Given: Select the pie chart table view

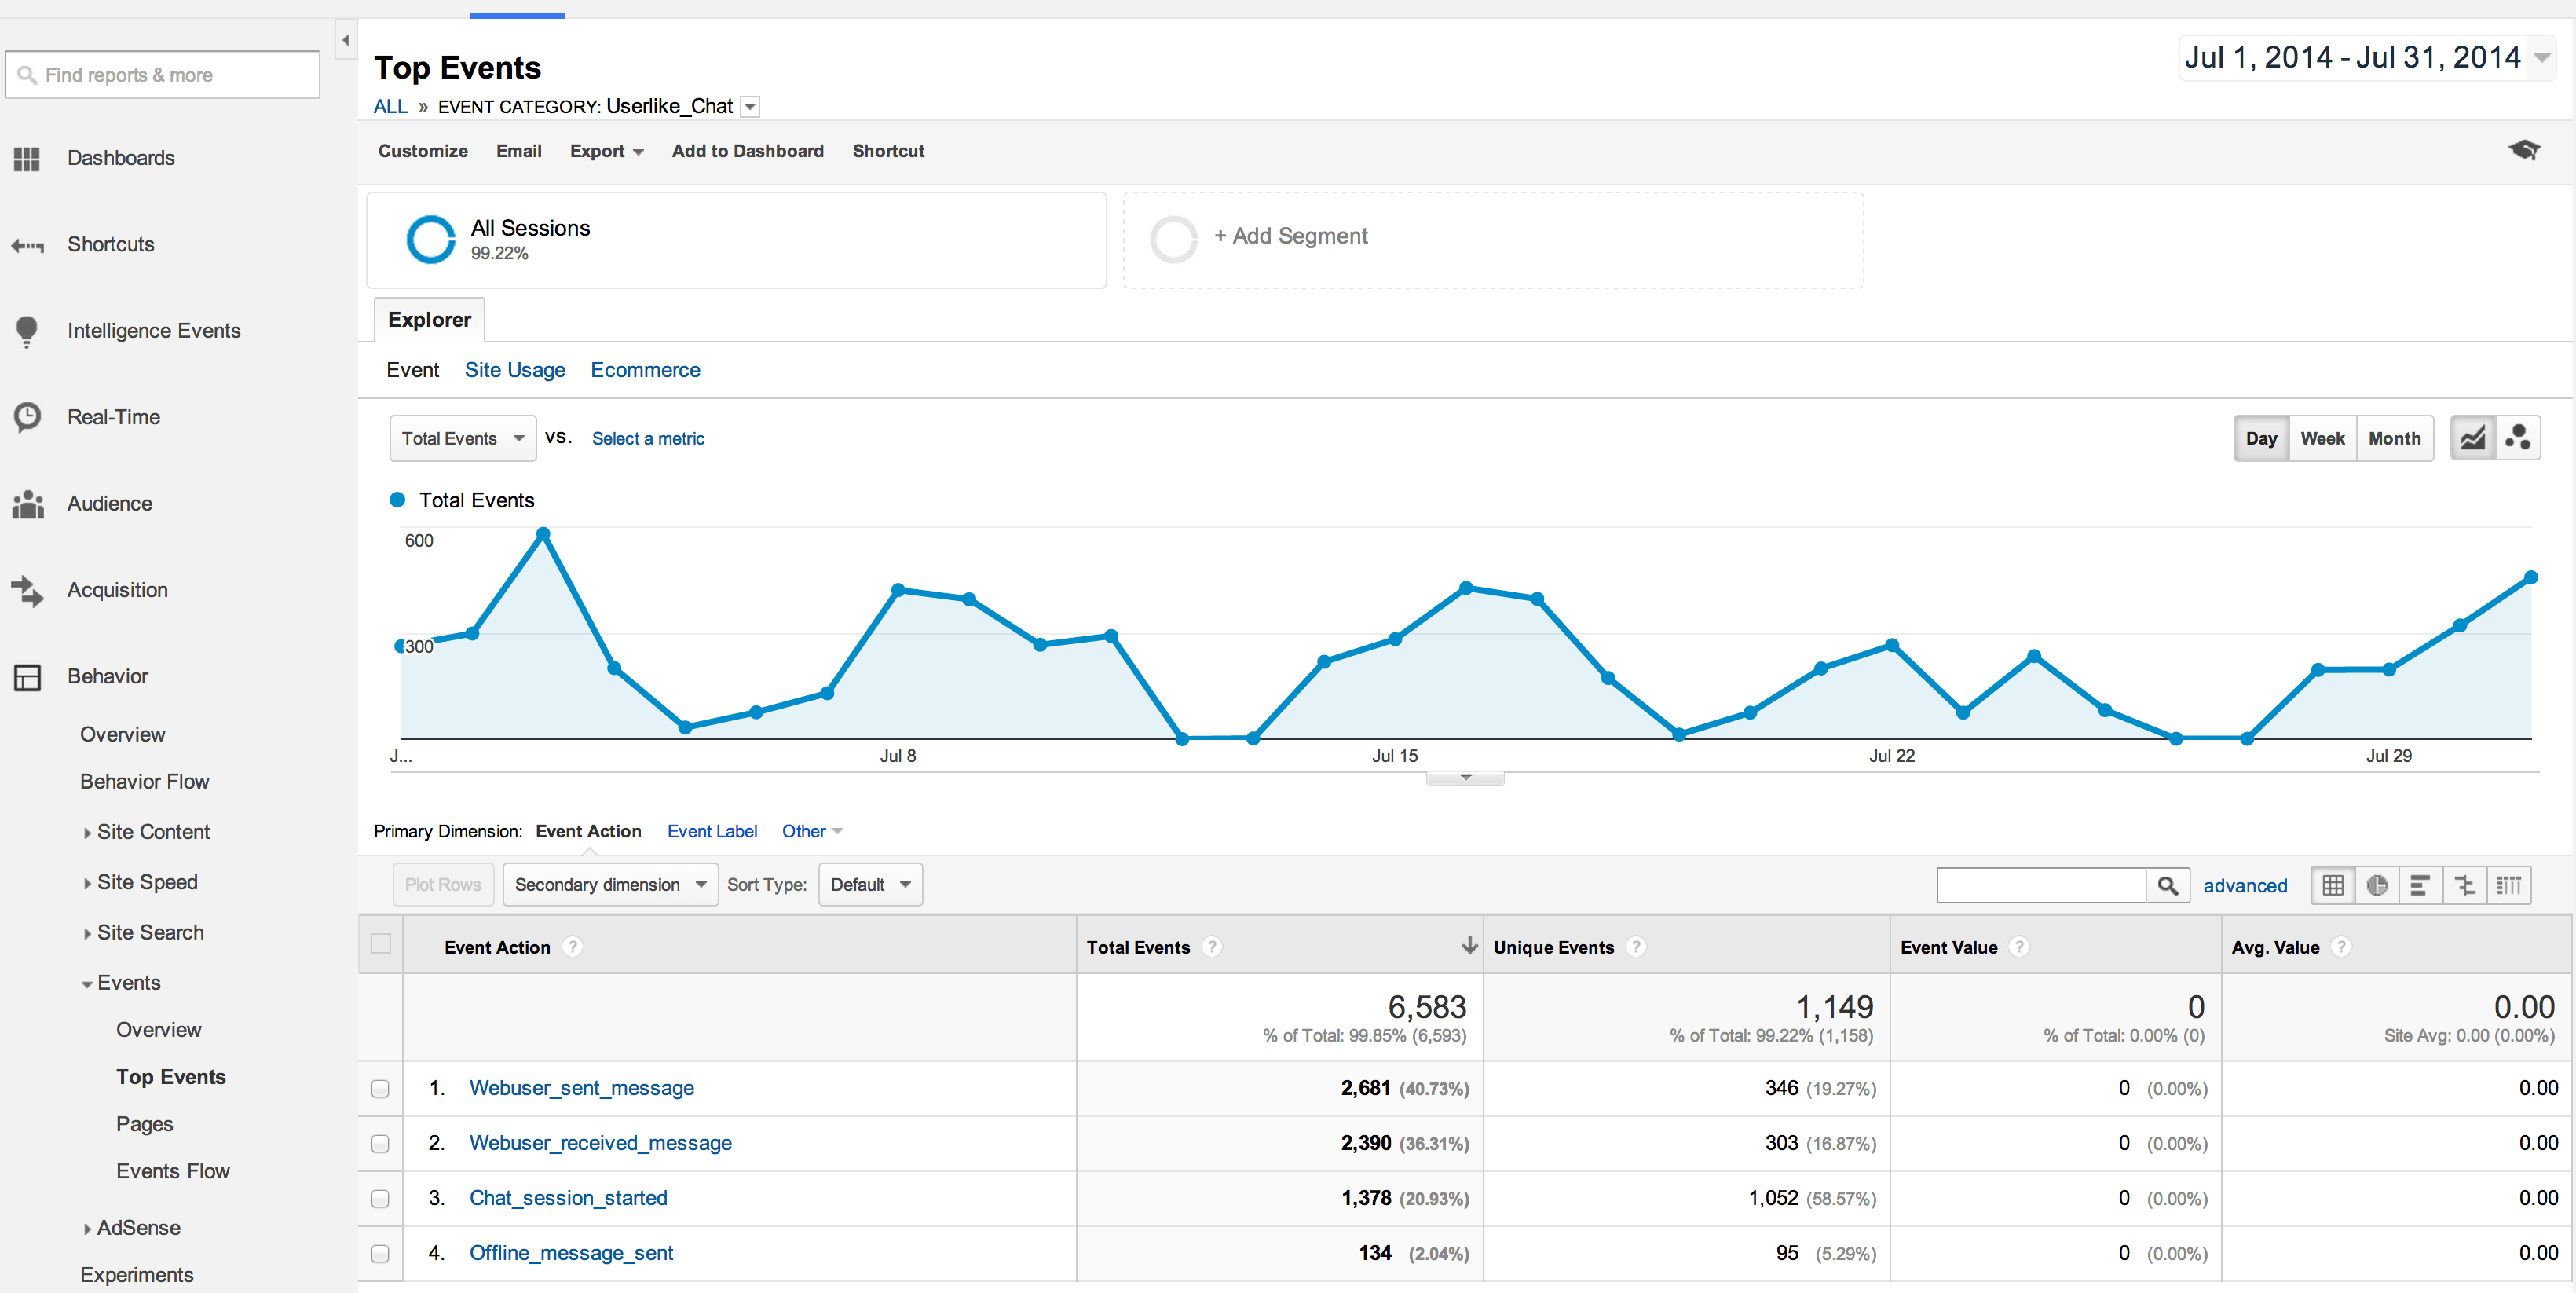Looking at the screenshot, I should tap(2376, 885).
